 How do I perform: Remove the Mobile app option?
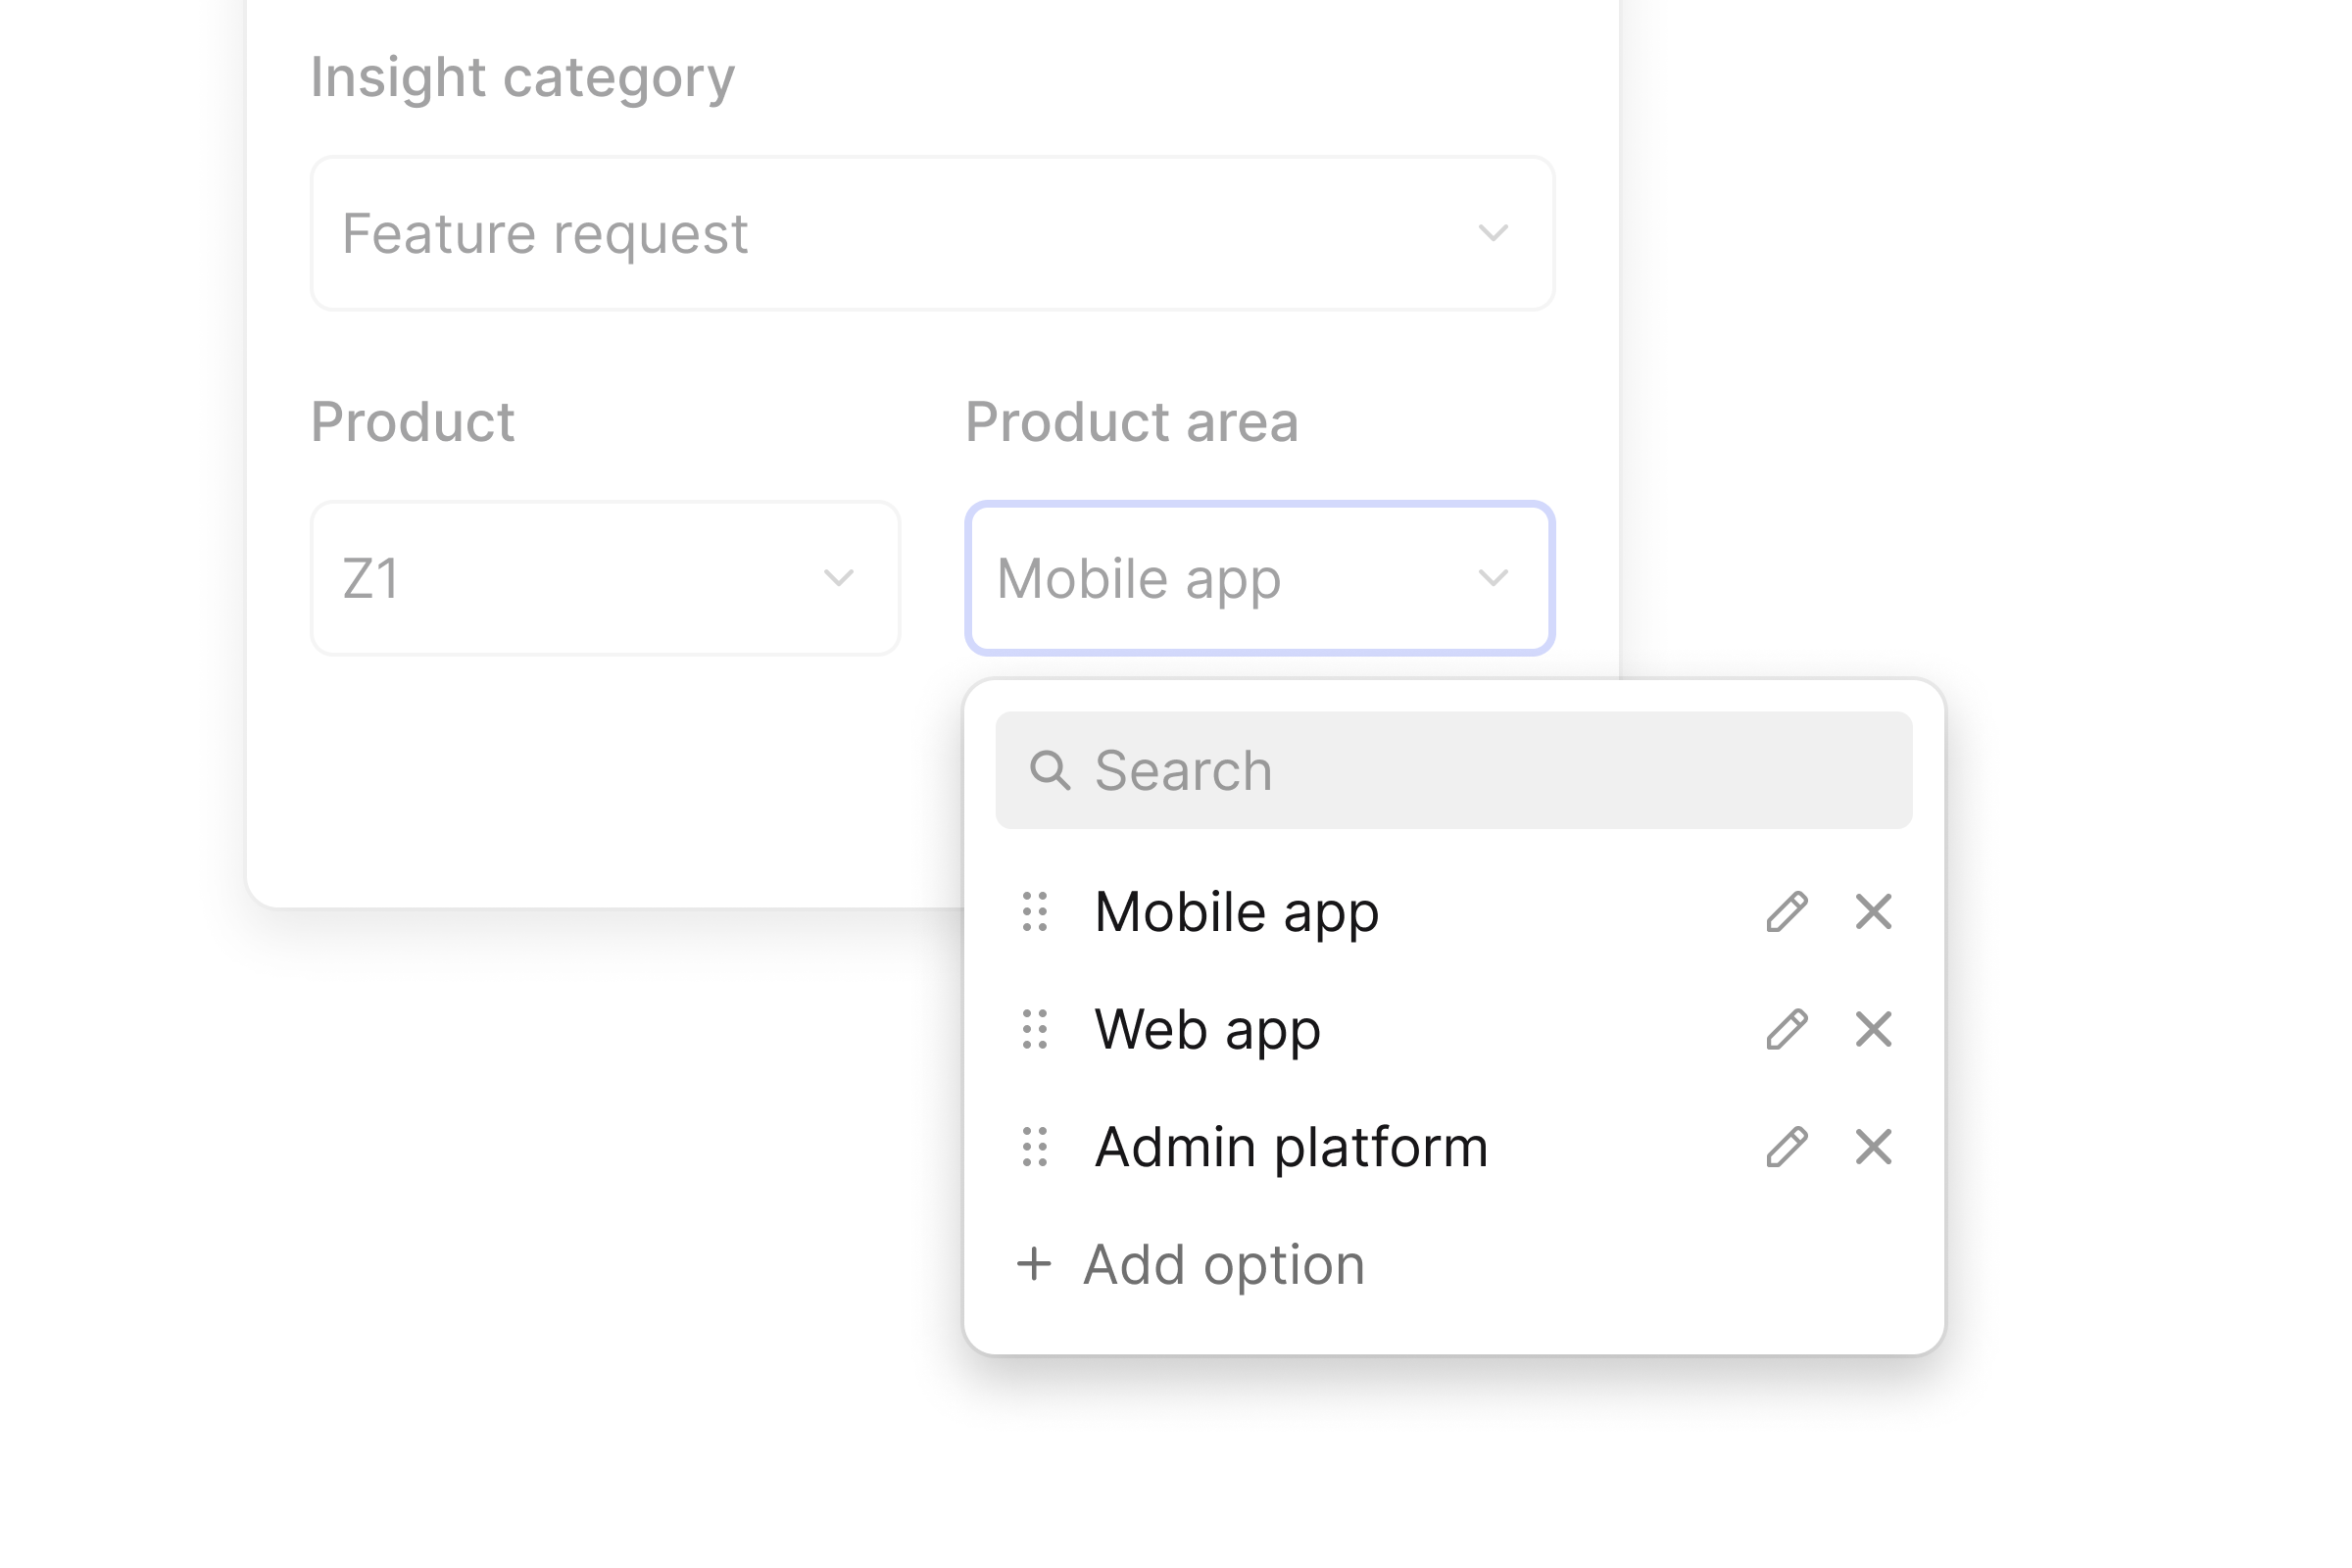(x=1873, y=912)
